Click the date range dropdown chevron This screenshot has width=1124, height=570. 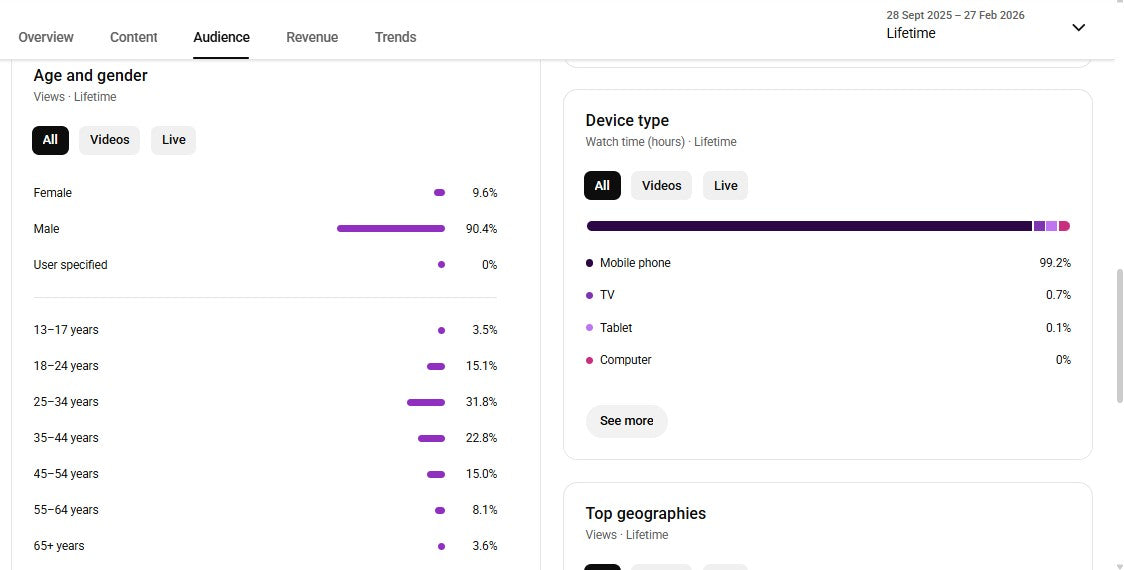click(x=1078, y=27)
